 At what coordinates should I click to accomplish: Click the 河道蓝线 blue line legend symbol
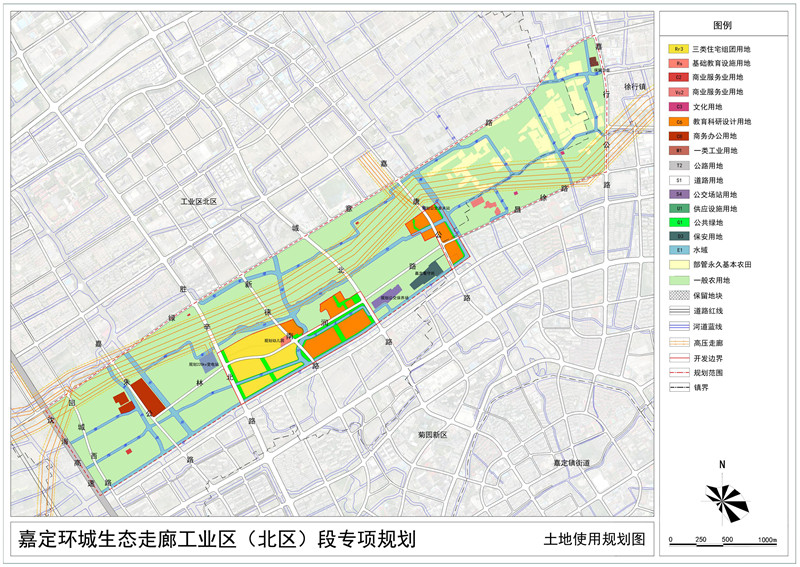tap(677, 326)
